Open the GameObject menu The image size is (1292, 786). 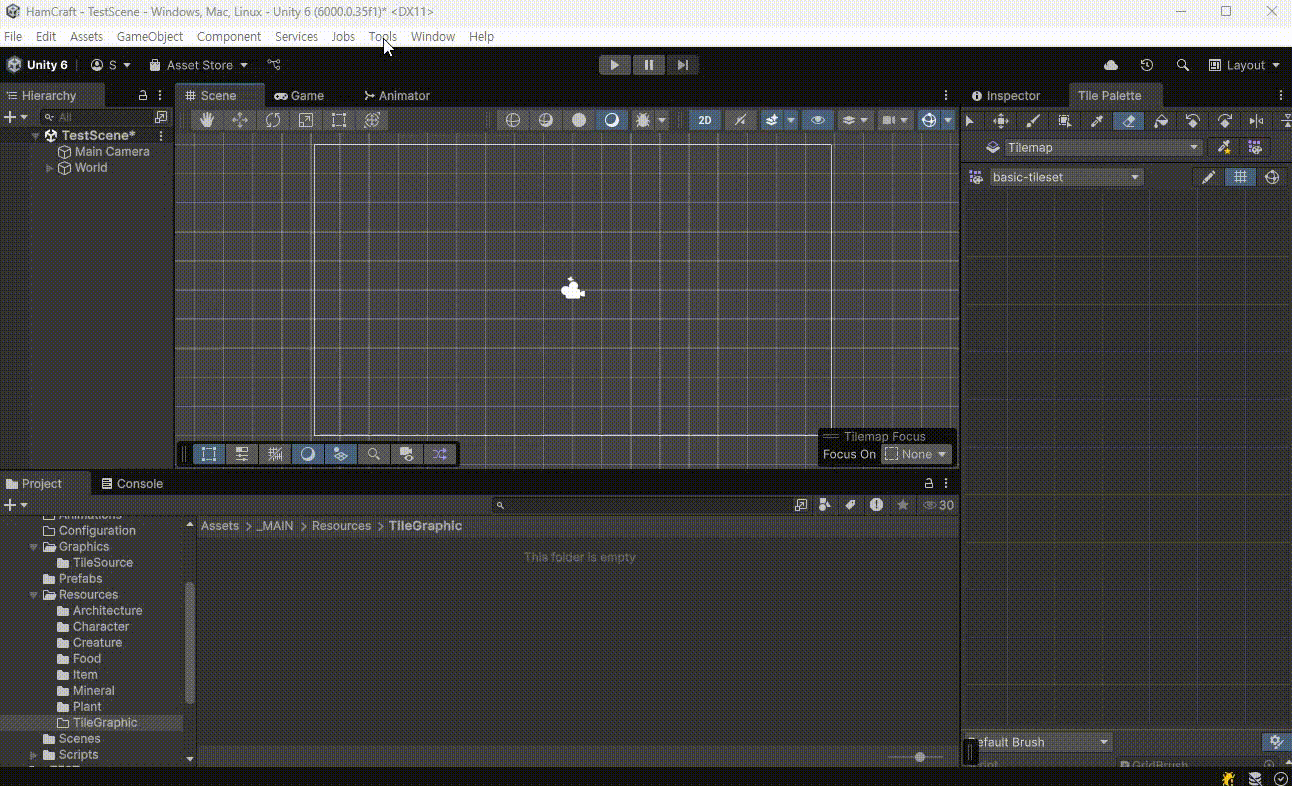[x=150, y=36]
